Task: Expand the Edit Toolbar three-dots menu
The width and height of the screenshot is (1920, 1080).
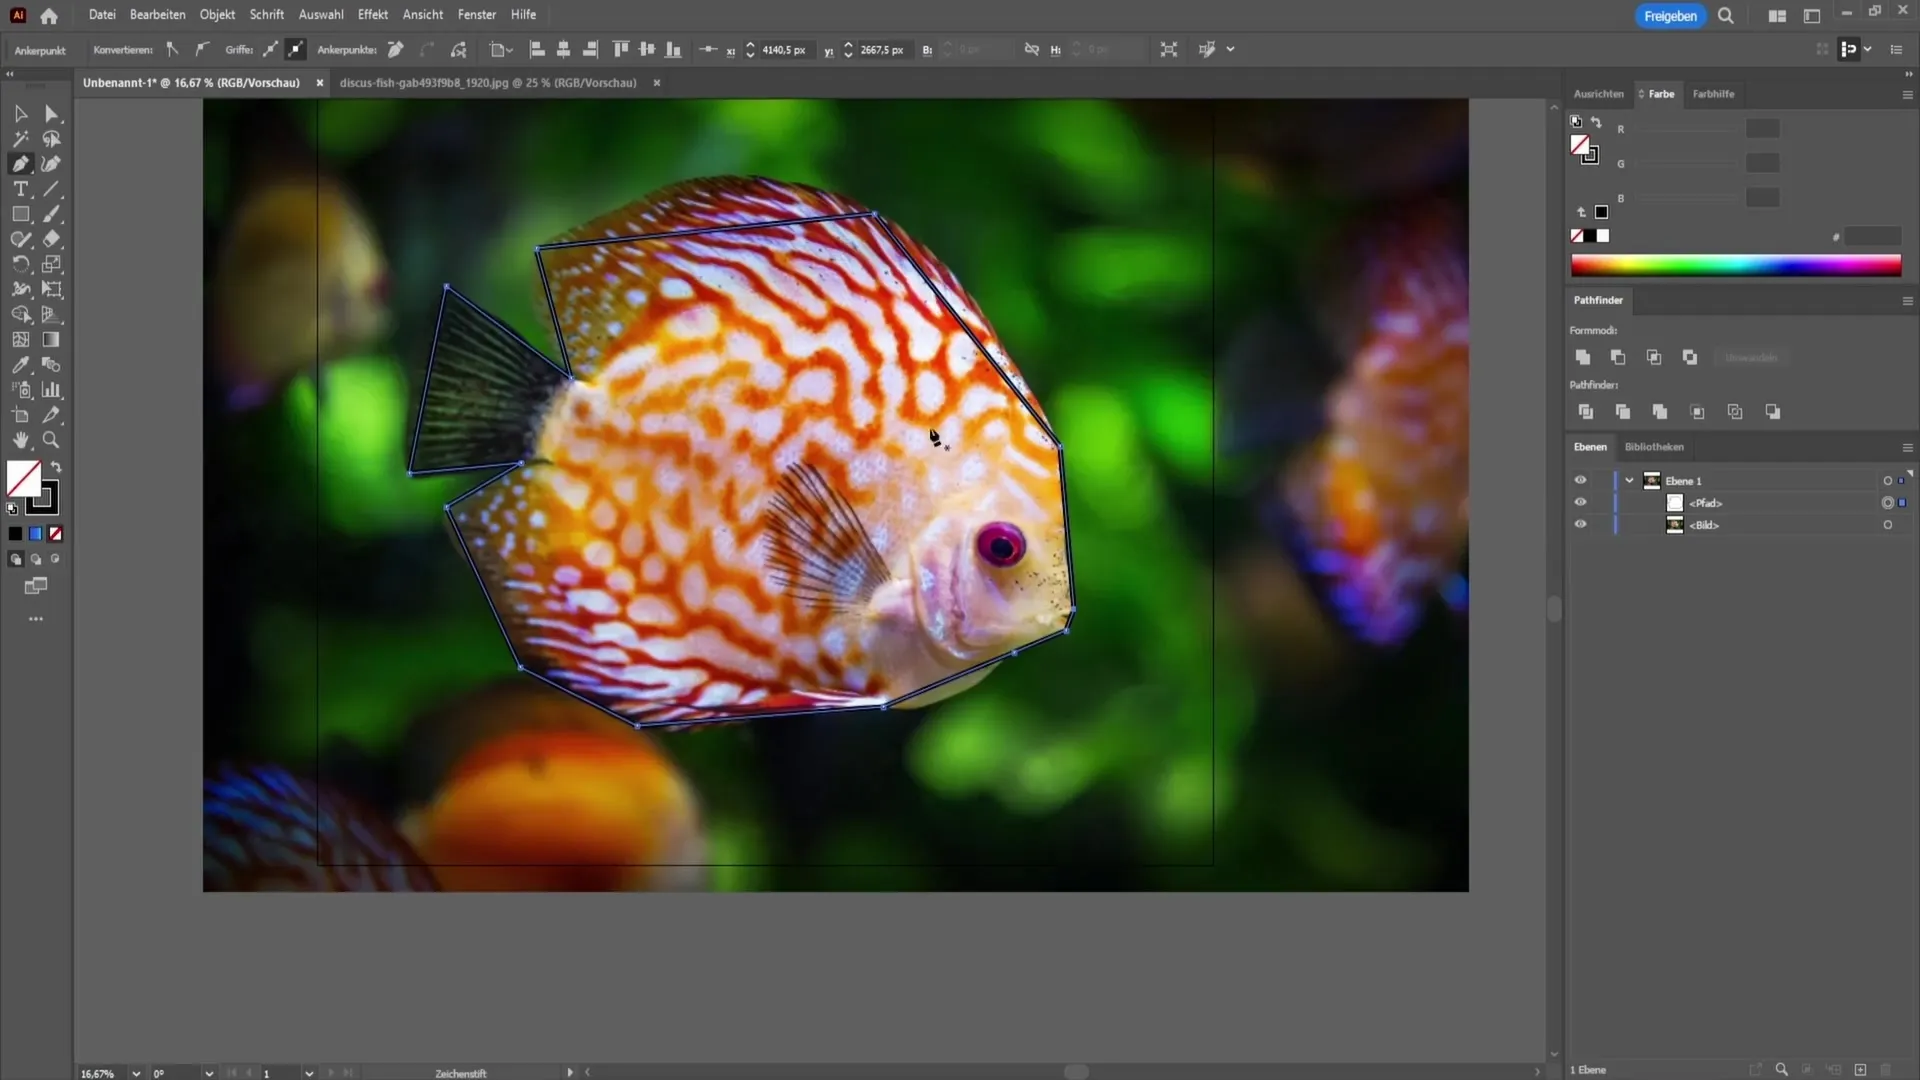Action: pos(36,619)
